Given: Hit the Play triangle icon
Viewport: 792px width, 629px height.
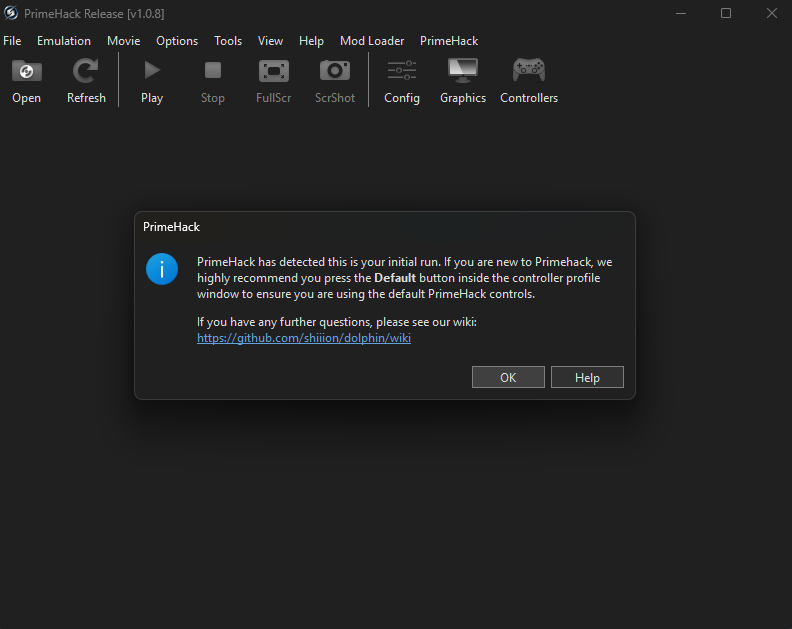Looking at the screenshot, I should click(x=152, y=71).
